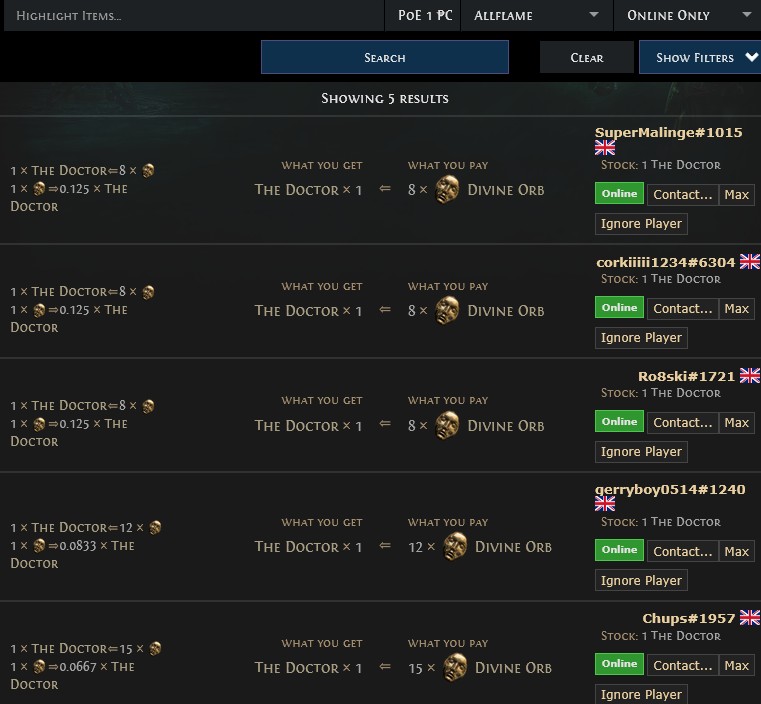Click the Search button

384,57
